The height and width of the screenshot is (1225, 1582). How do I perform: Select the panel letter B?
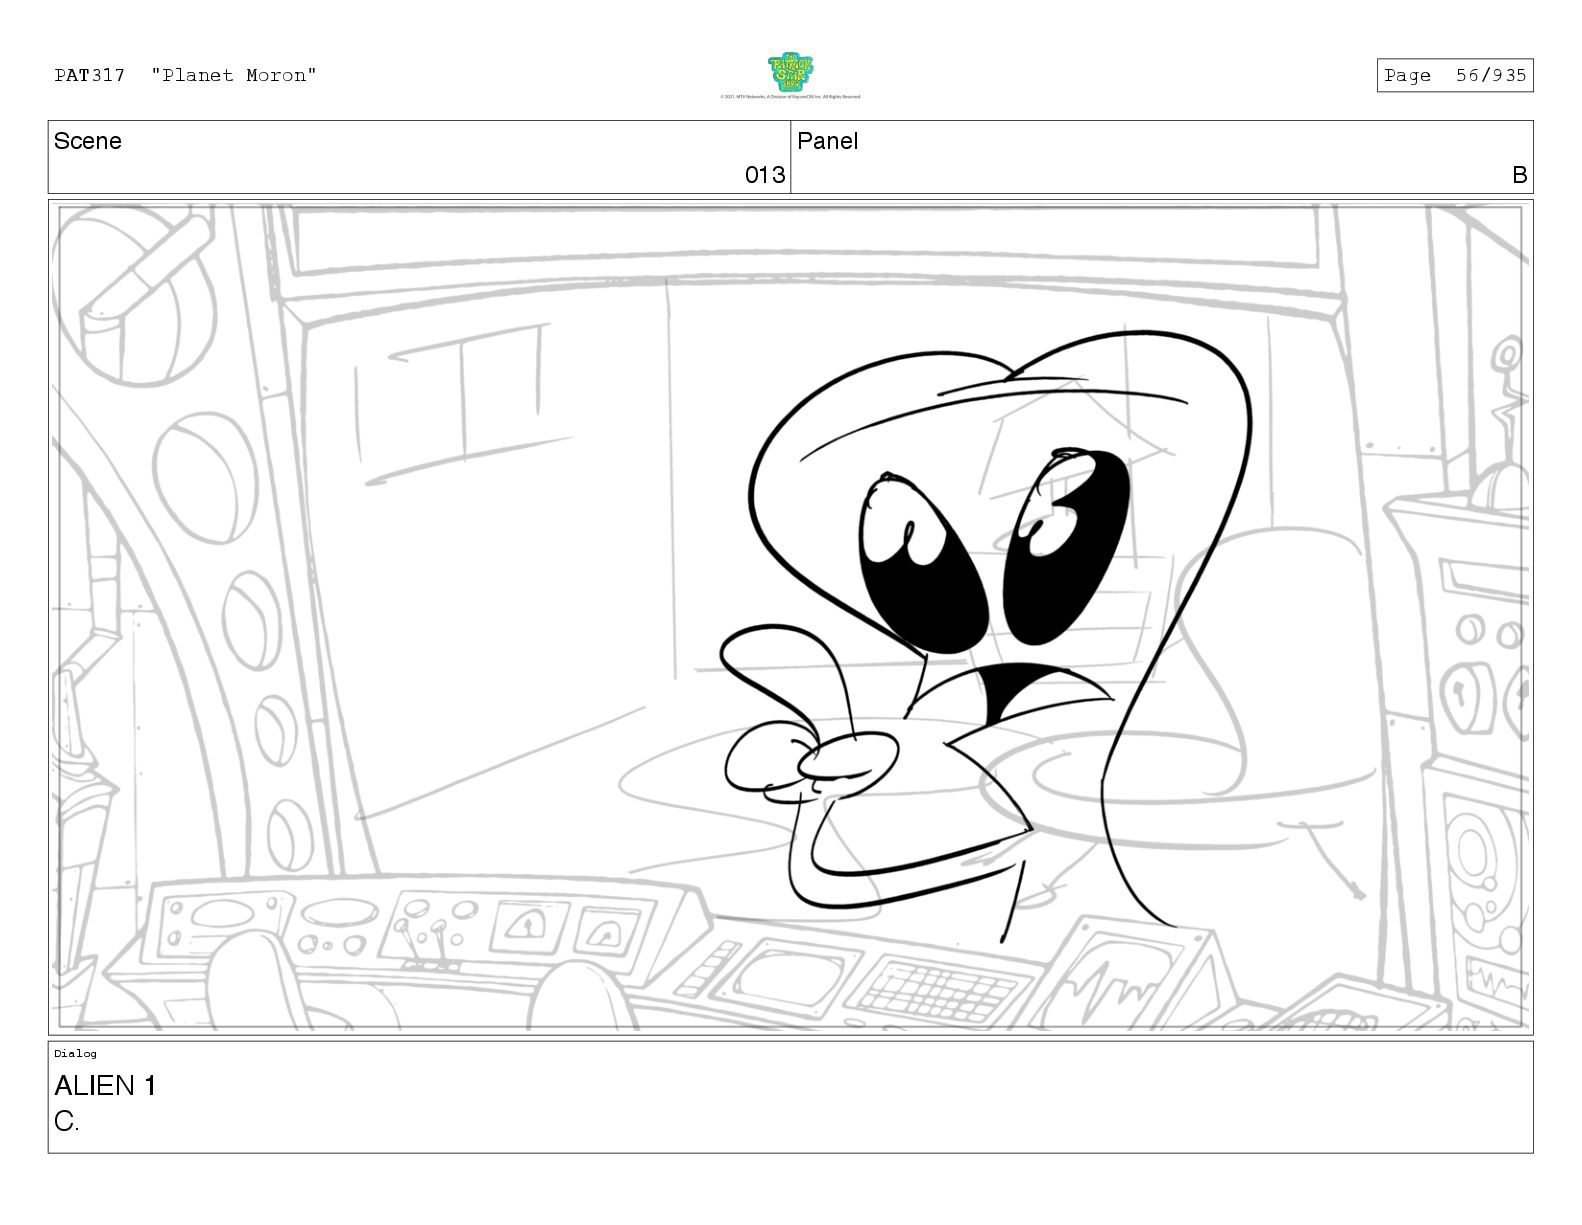pyautogui.click(x=1519, y=175)
